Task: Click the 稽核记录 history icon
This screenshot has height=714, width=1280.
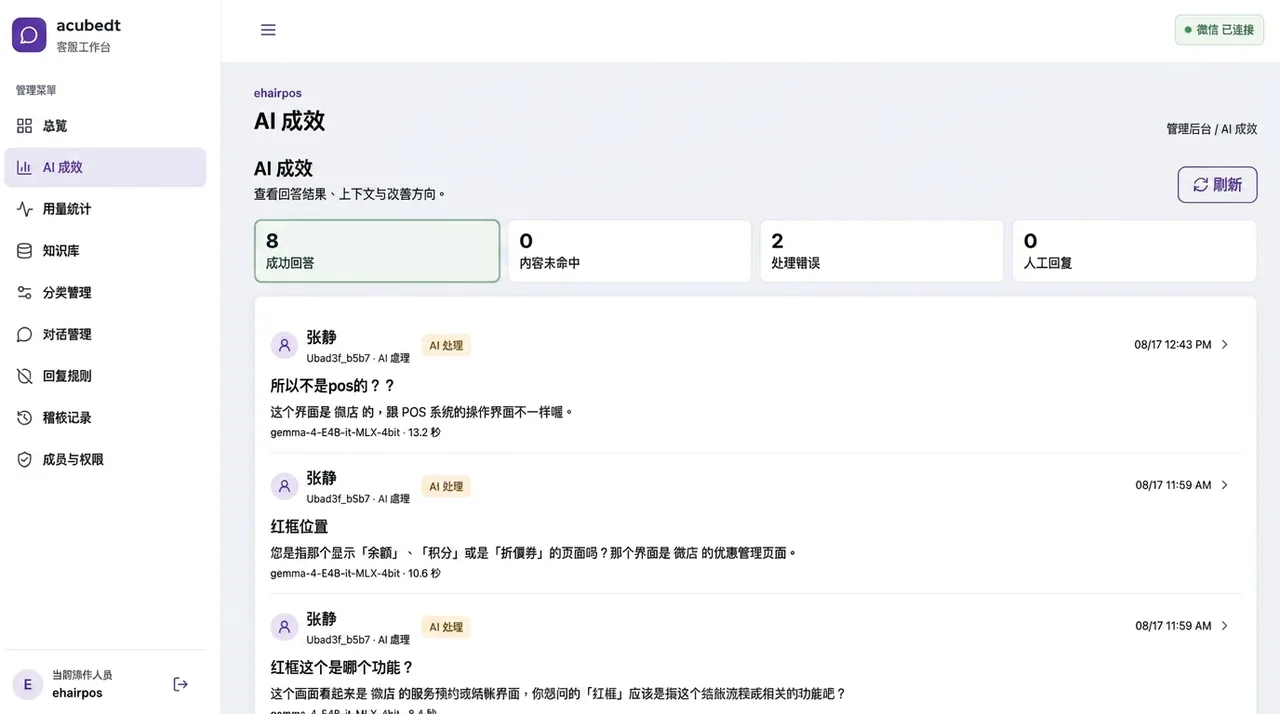Action: point(25,418)
